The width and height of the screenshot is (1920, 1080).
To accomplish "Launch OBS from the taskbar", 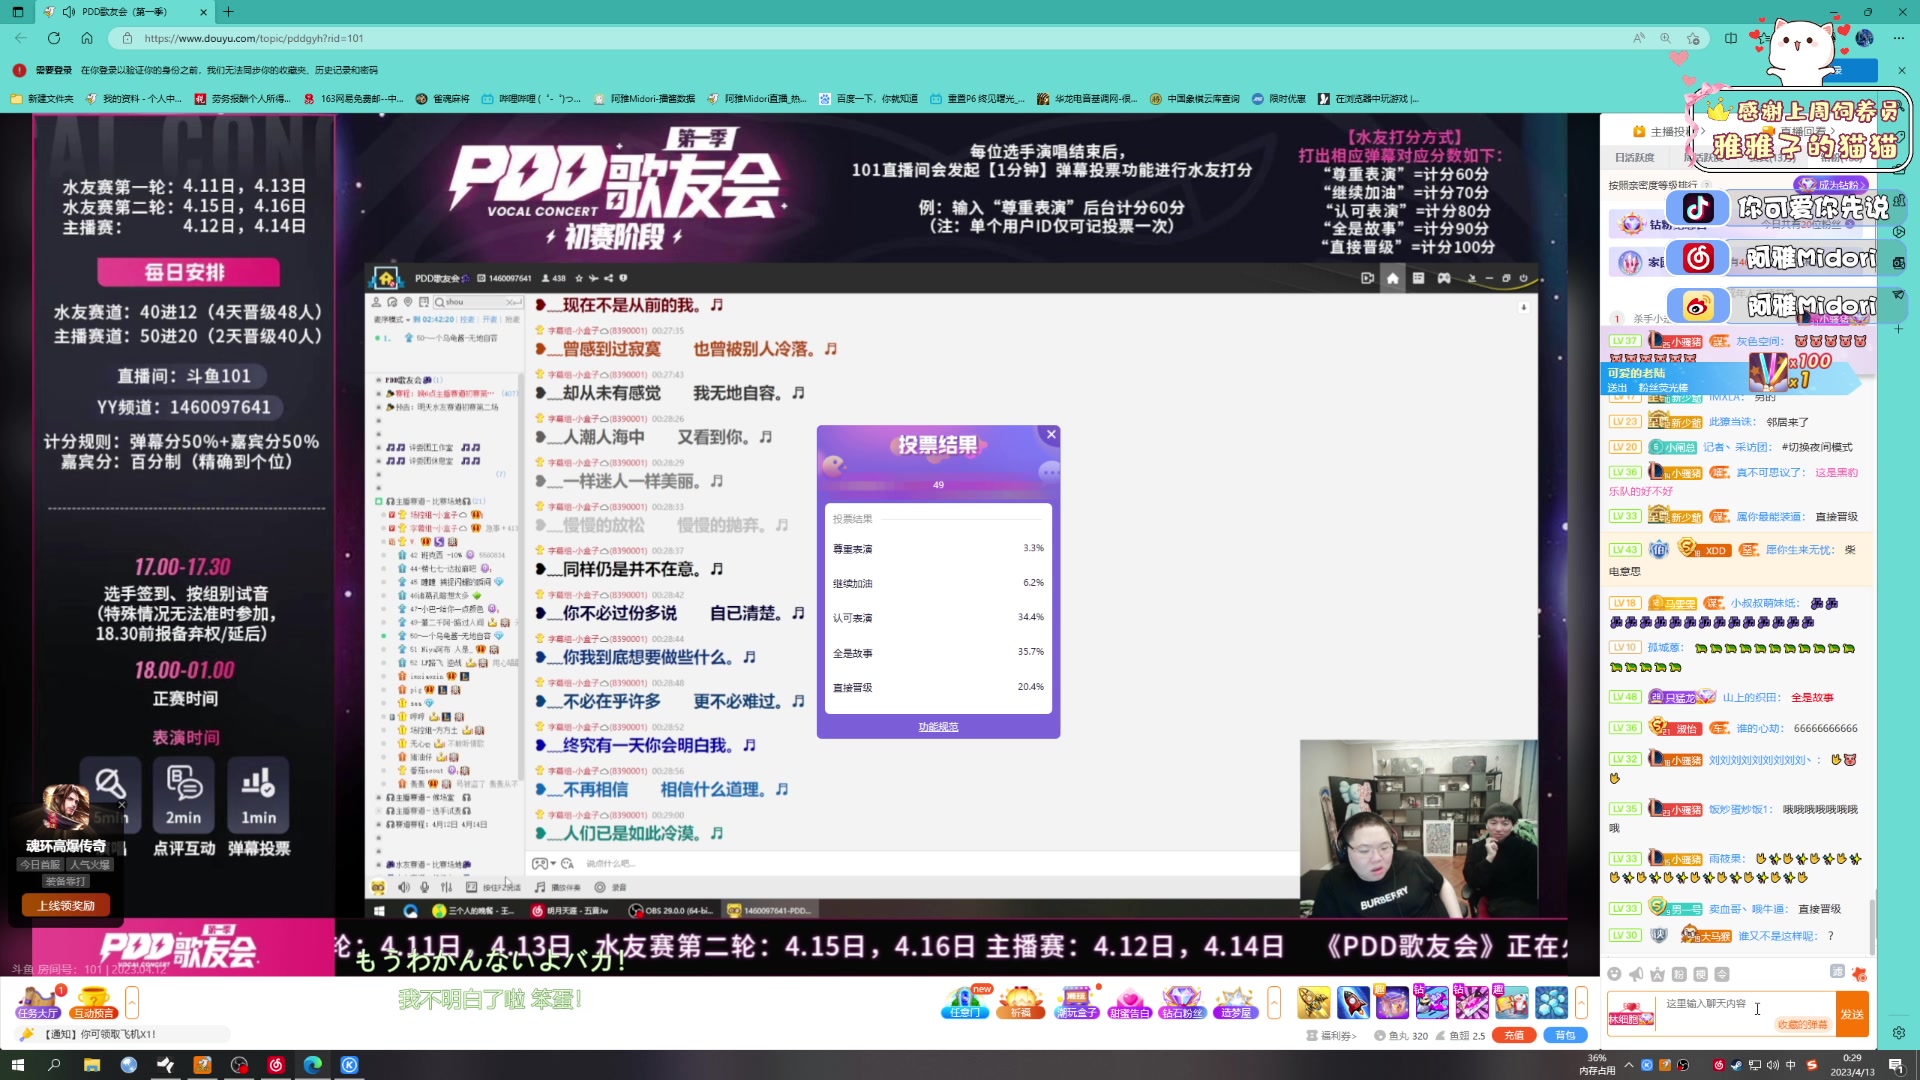I will pos(239,1065).
